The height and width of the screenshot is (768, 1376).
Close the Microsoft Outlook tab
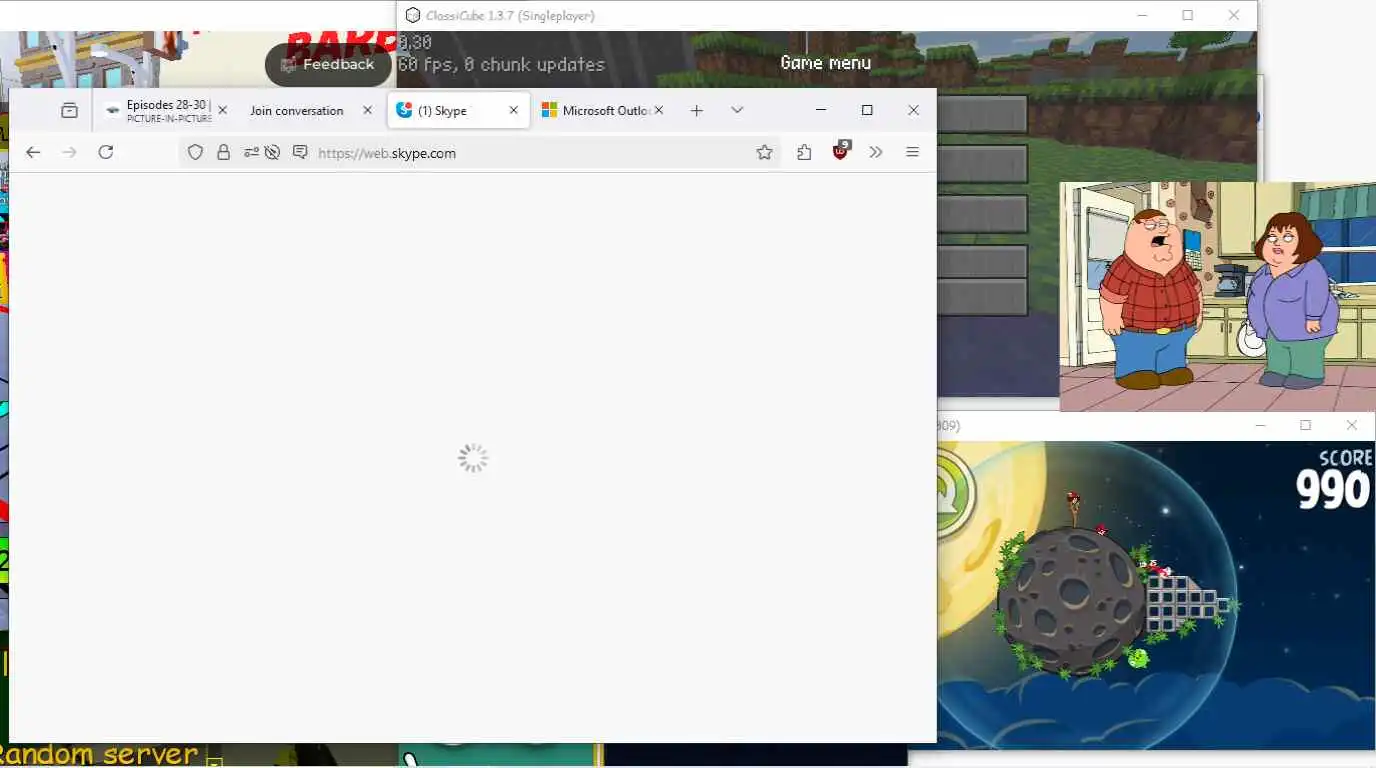pyautogui.click(x=659, y=110)
